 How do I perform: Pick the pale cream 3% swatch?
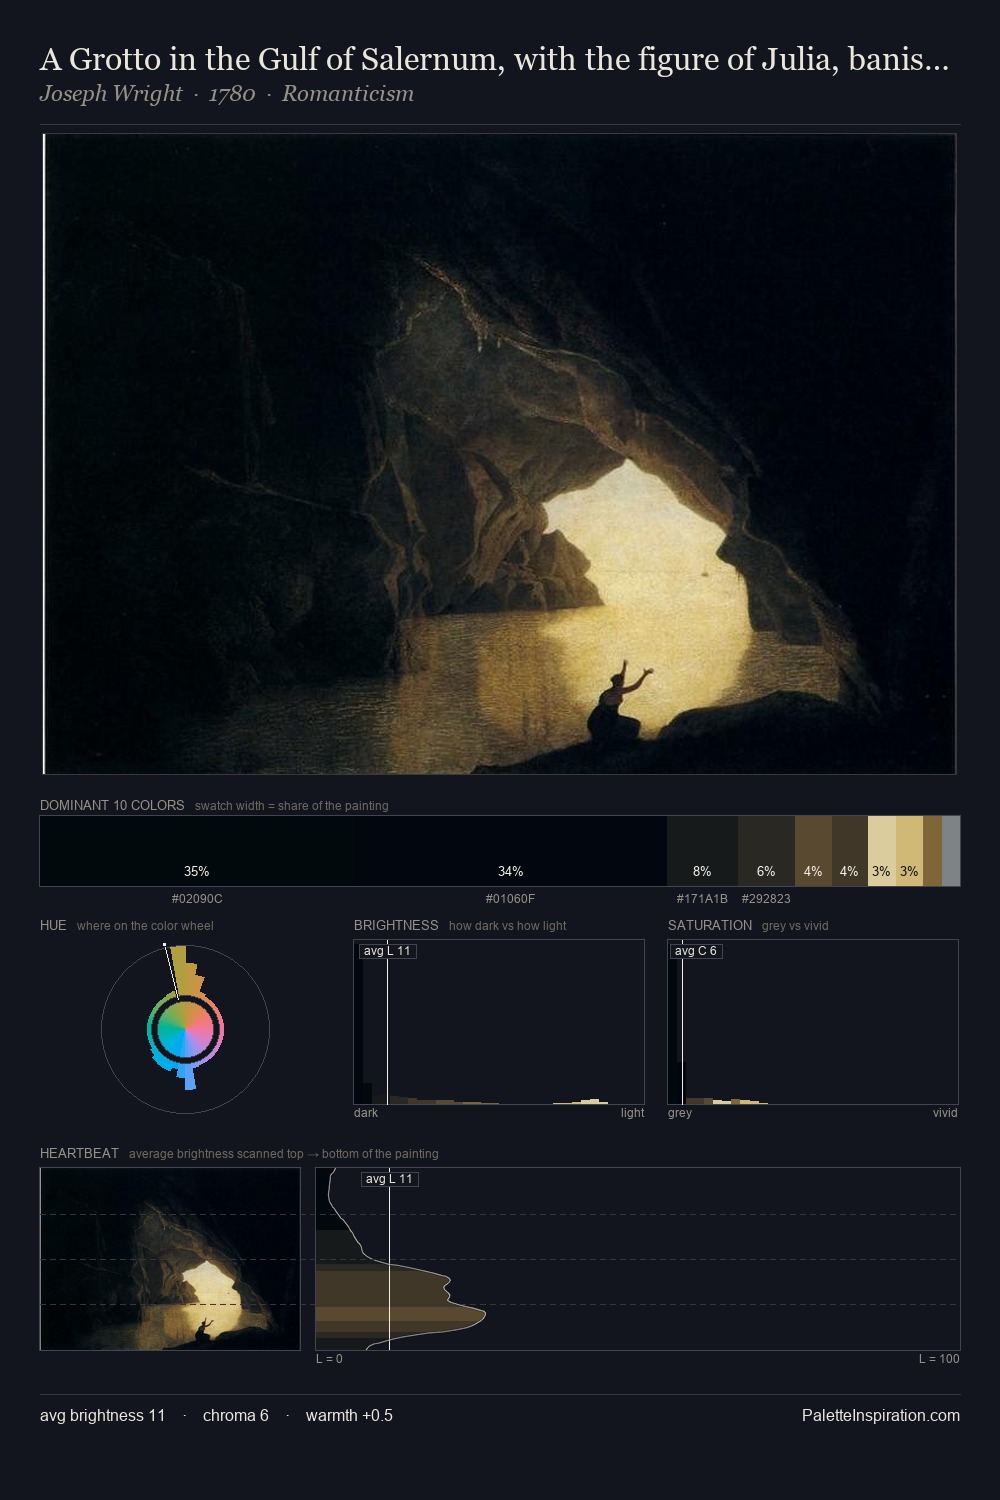(x=881, y=851)
